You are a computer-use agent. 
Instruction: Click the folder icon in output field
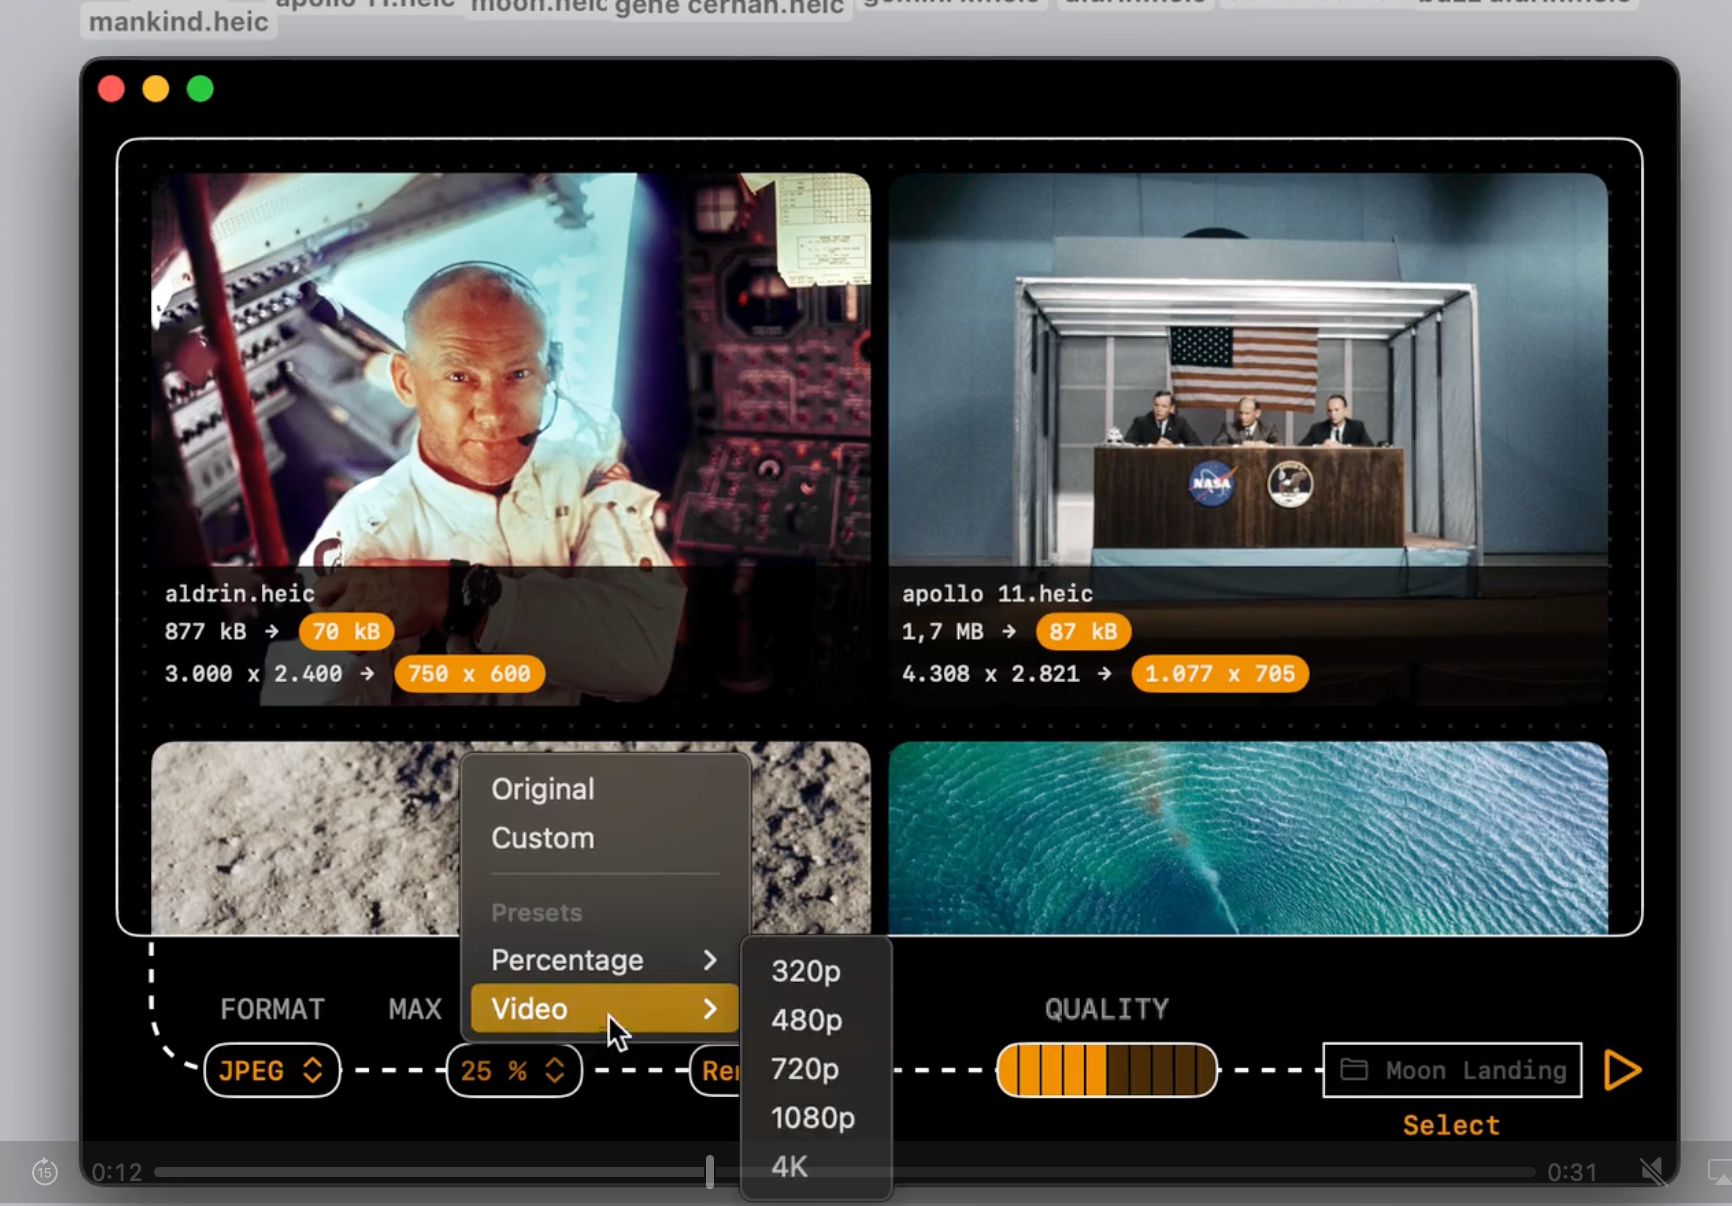click(x=1354, y=1070)
